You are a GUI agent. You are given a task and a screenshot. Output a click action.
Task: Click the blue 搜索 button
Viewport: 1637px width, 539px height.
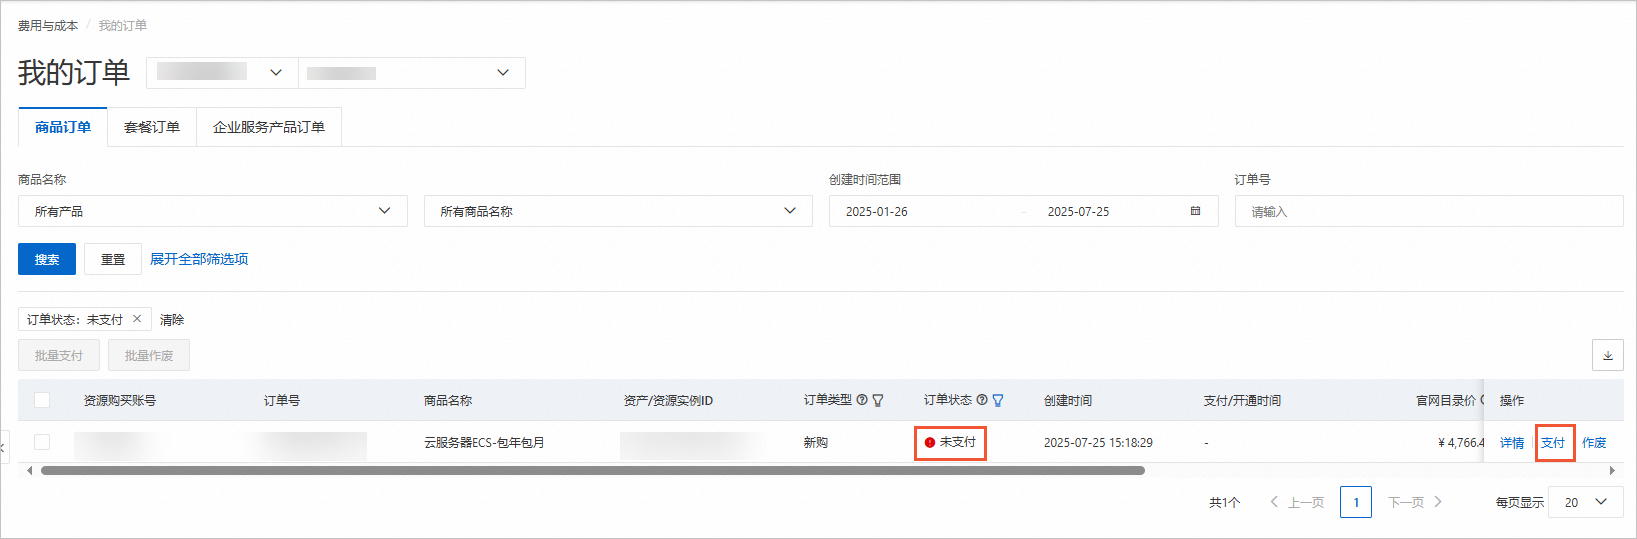(47, 259)
